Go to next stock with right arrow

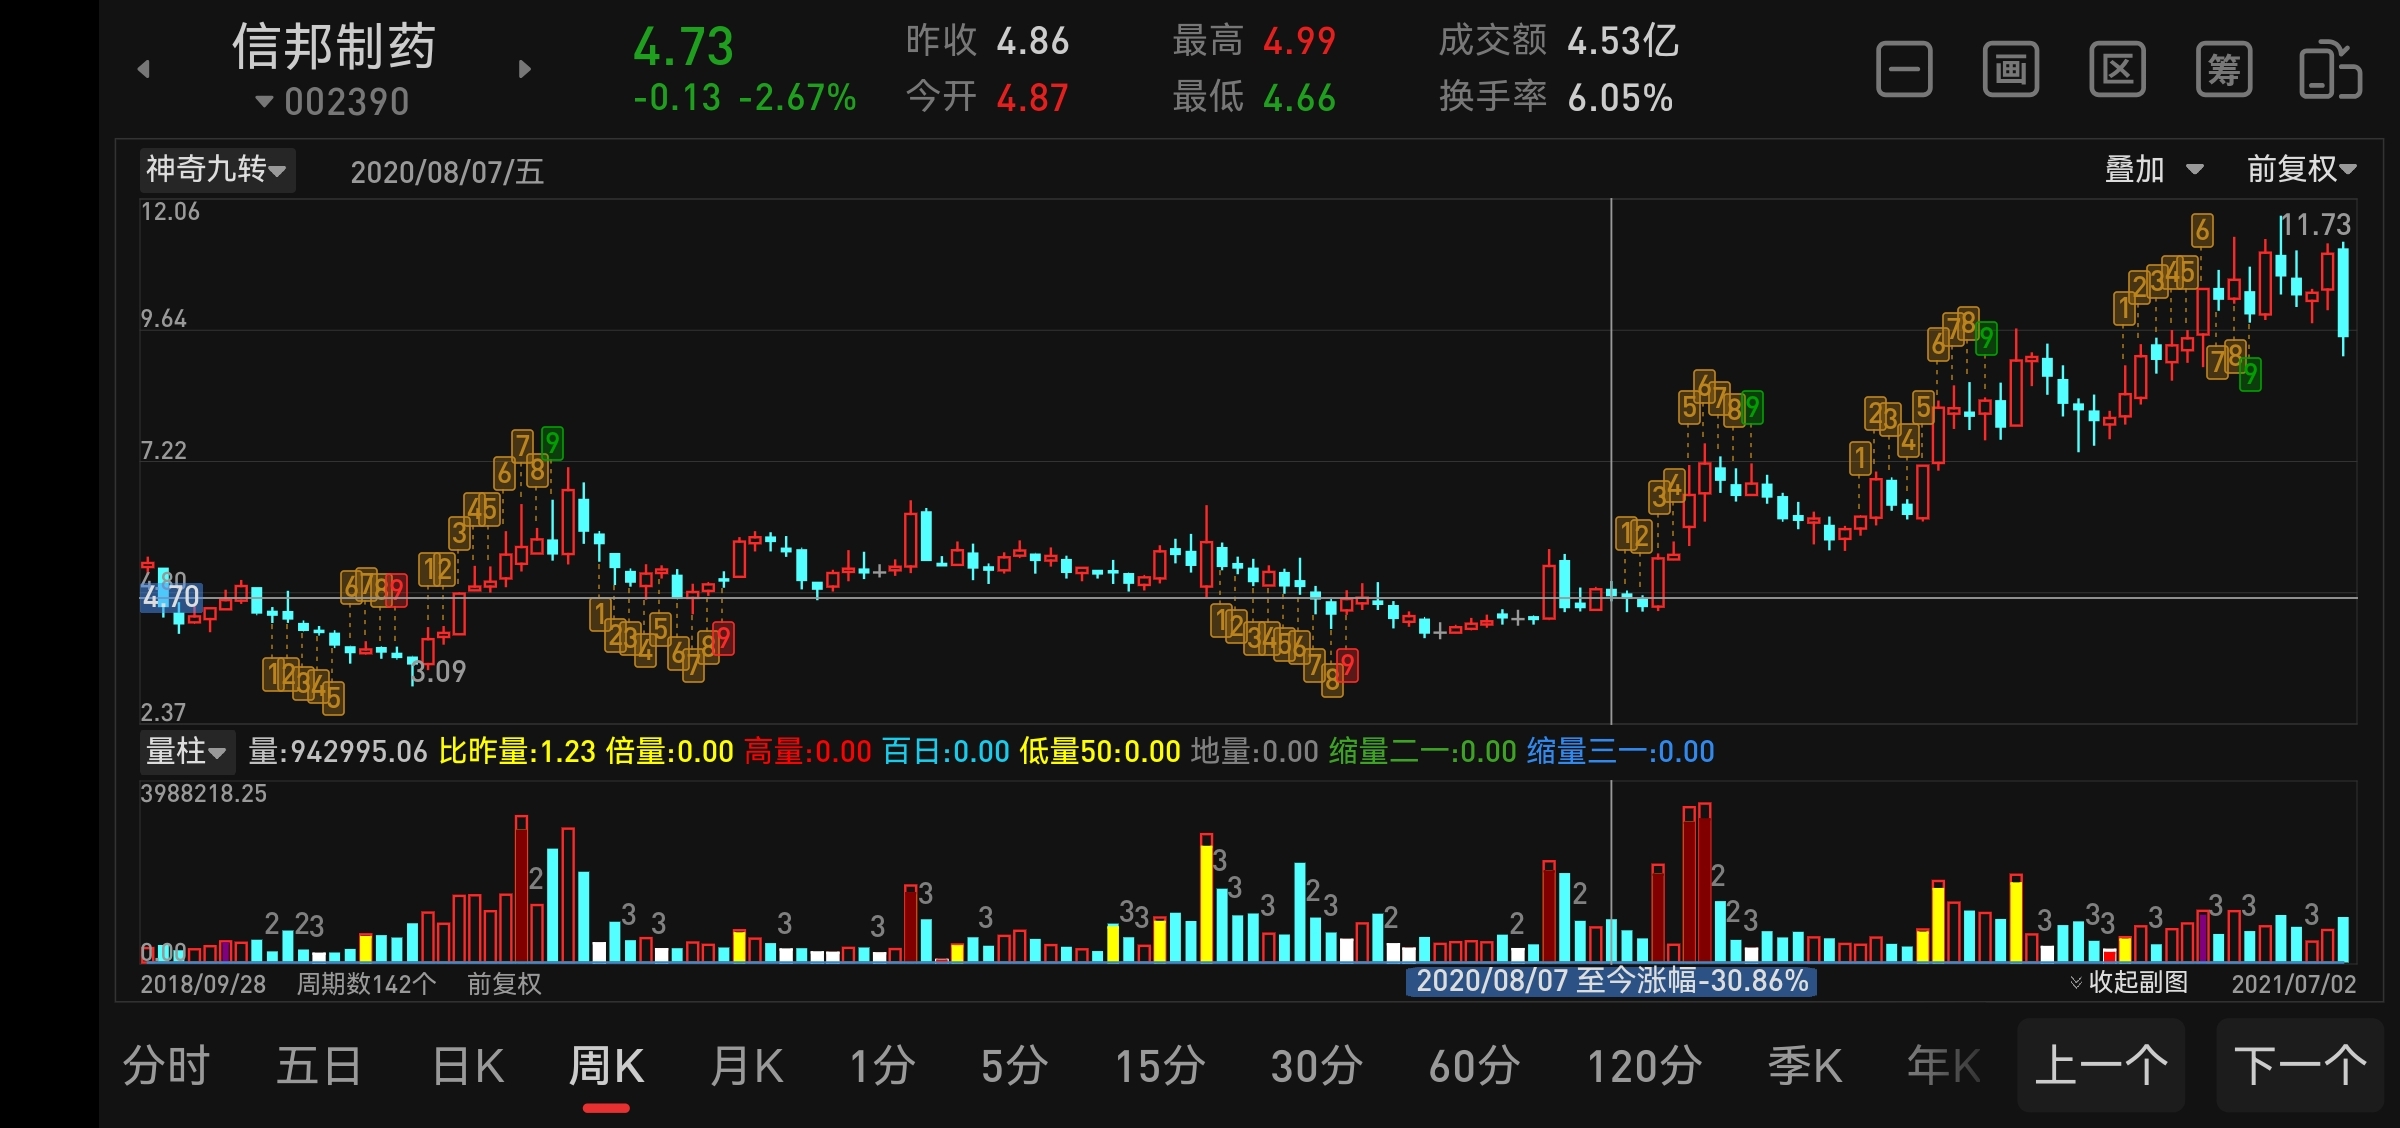point(525,69)
